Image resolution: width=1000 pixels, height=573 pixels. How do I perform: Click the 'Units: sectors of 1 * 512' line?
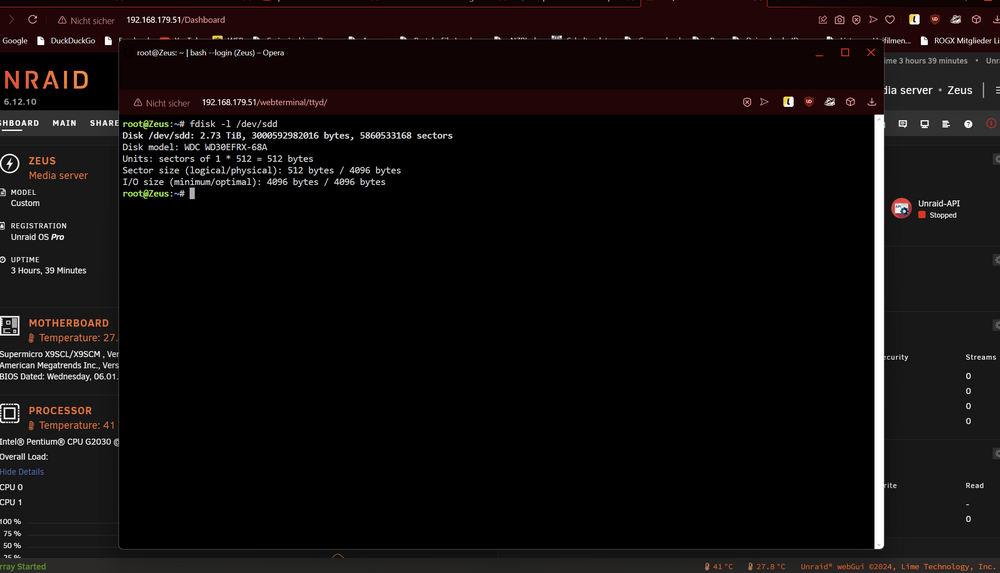[217, 159]
